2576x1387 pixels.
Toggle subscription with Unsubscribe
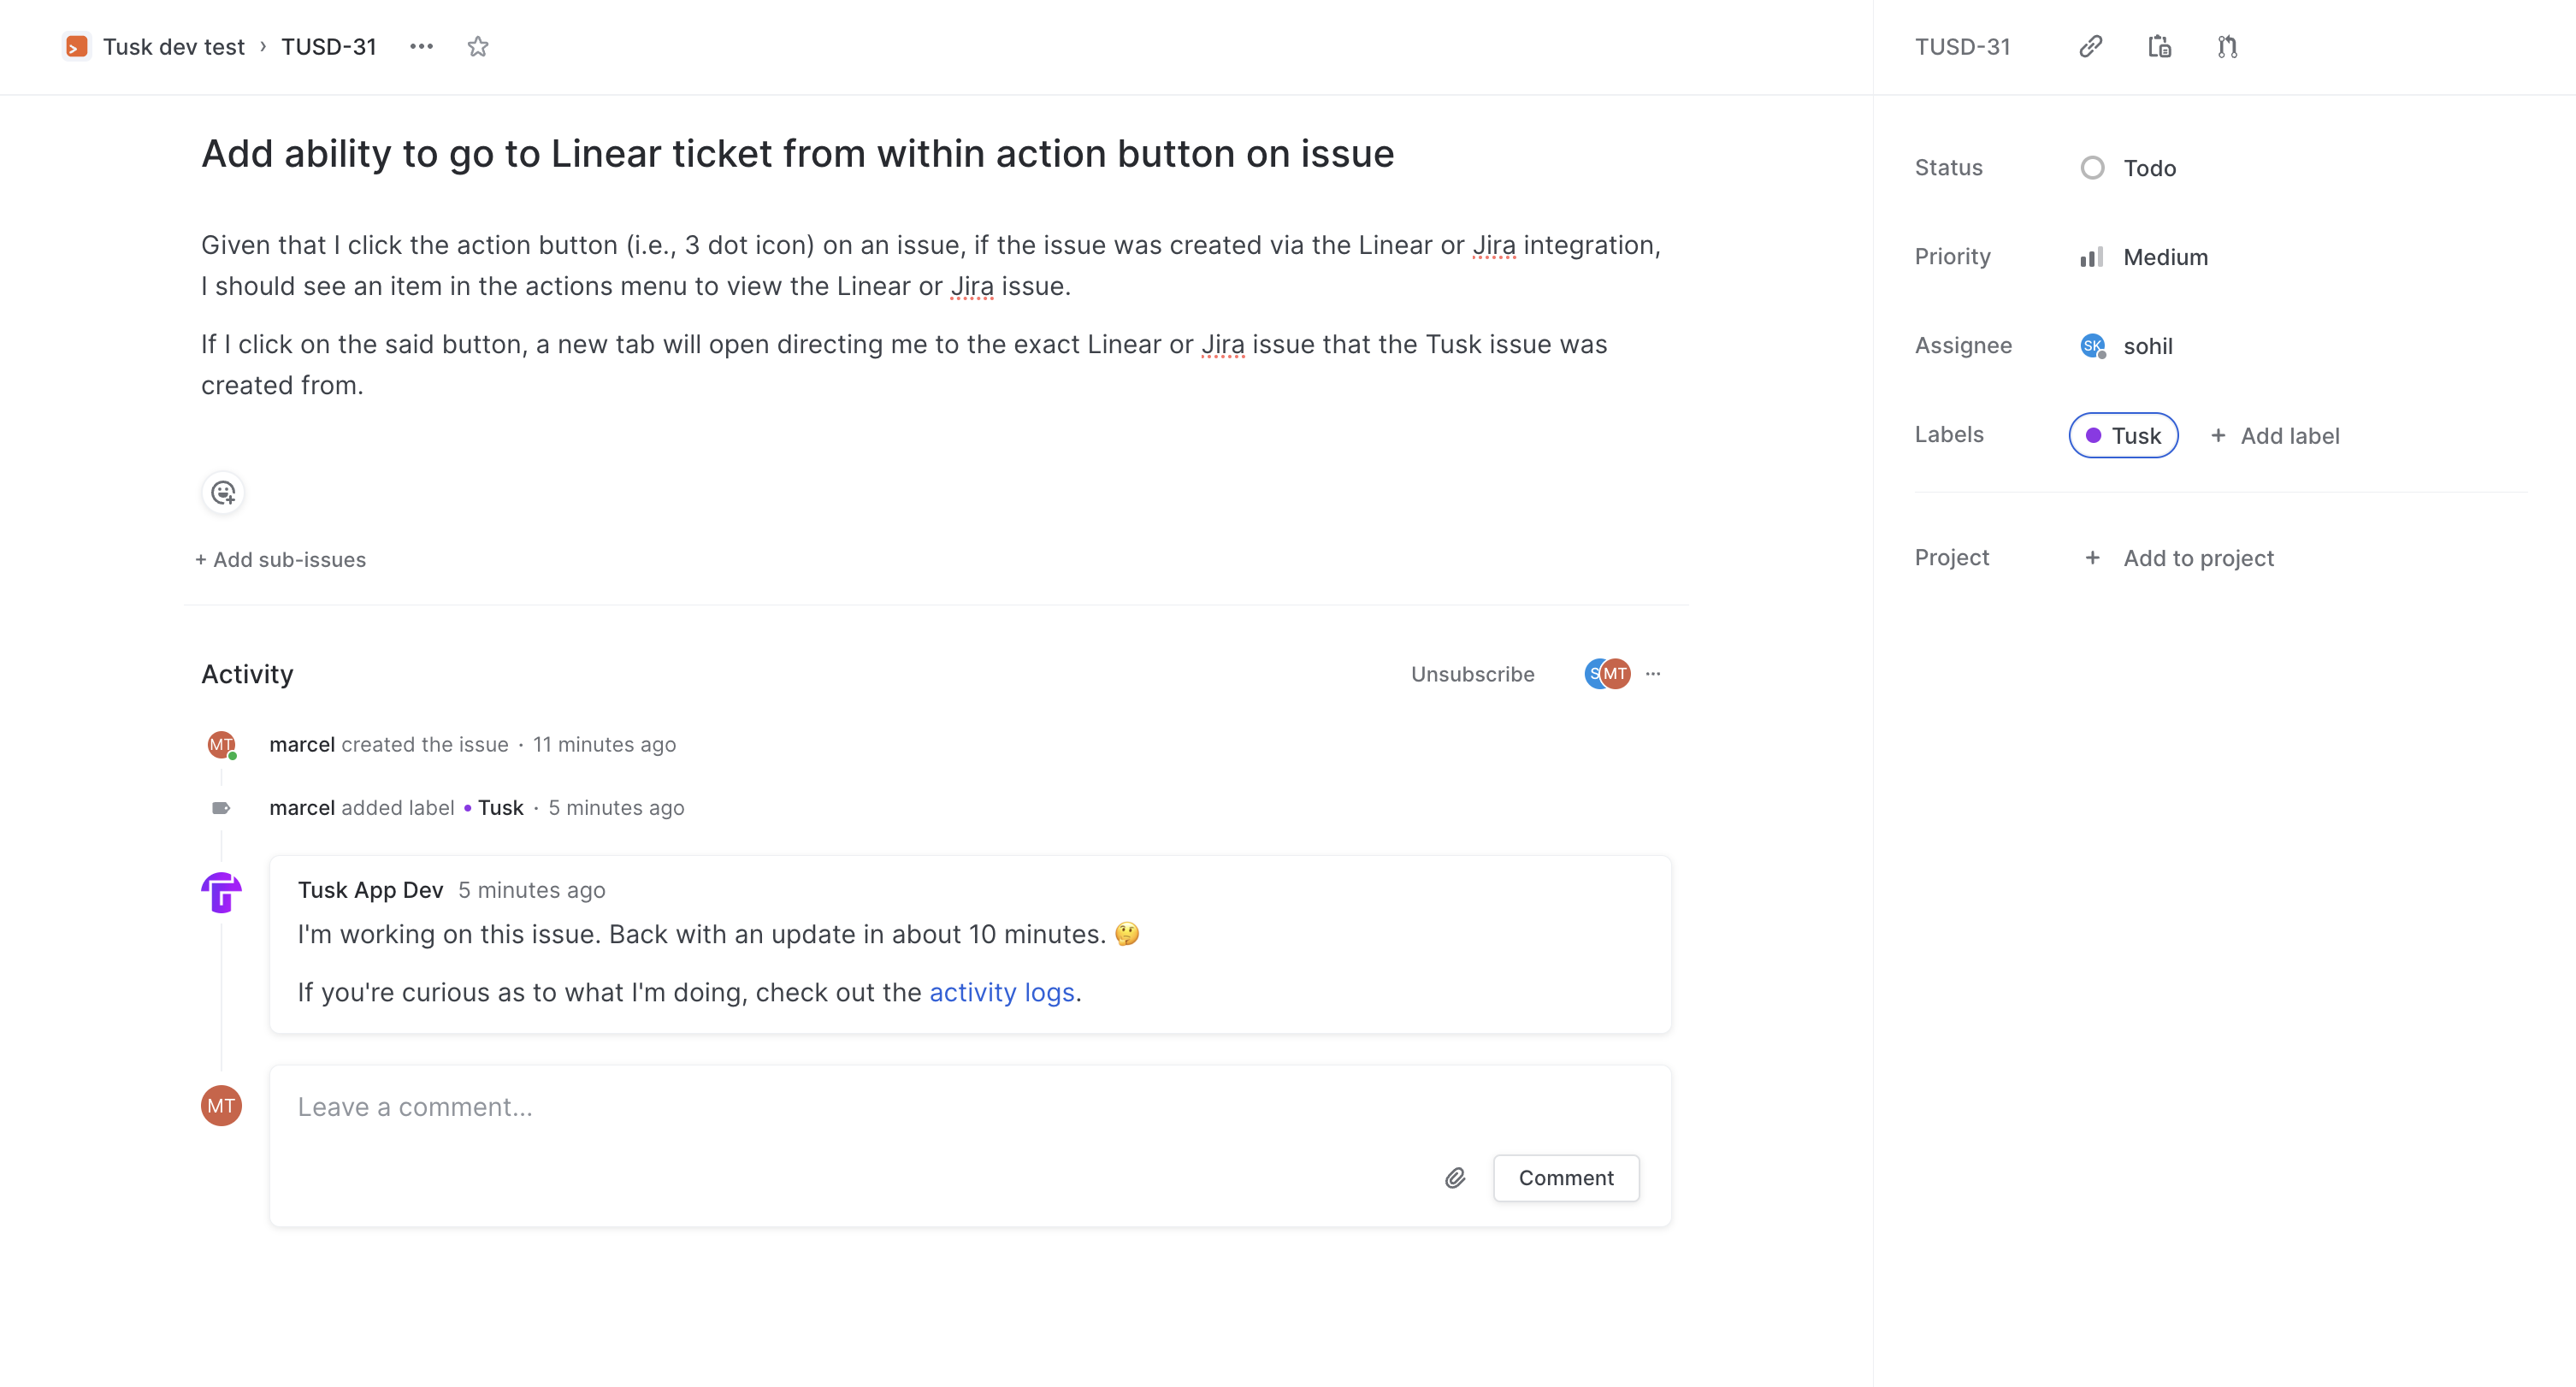coord(1472,675)
